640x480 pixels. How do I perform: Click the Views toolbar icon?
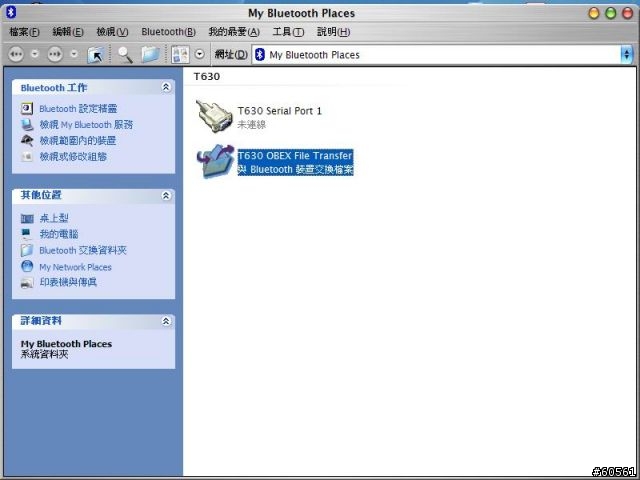(x=180, y=54)
